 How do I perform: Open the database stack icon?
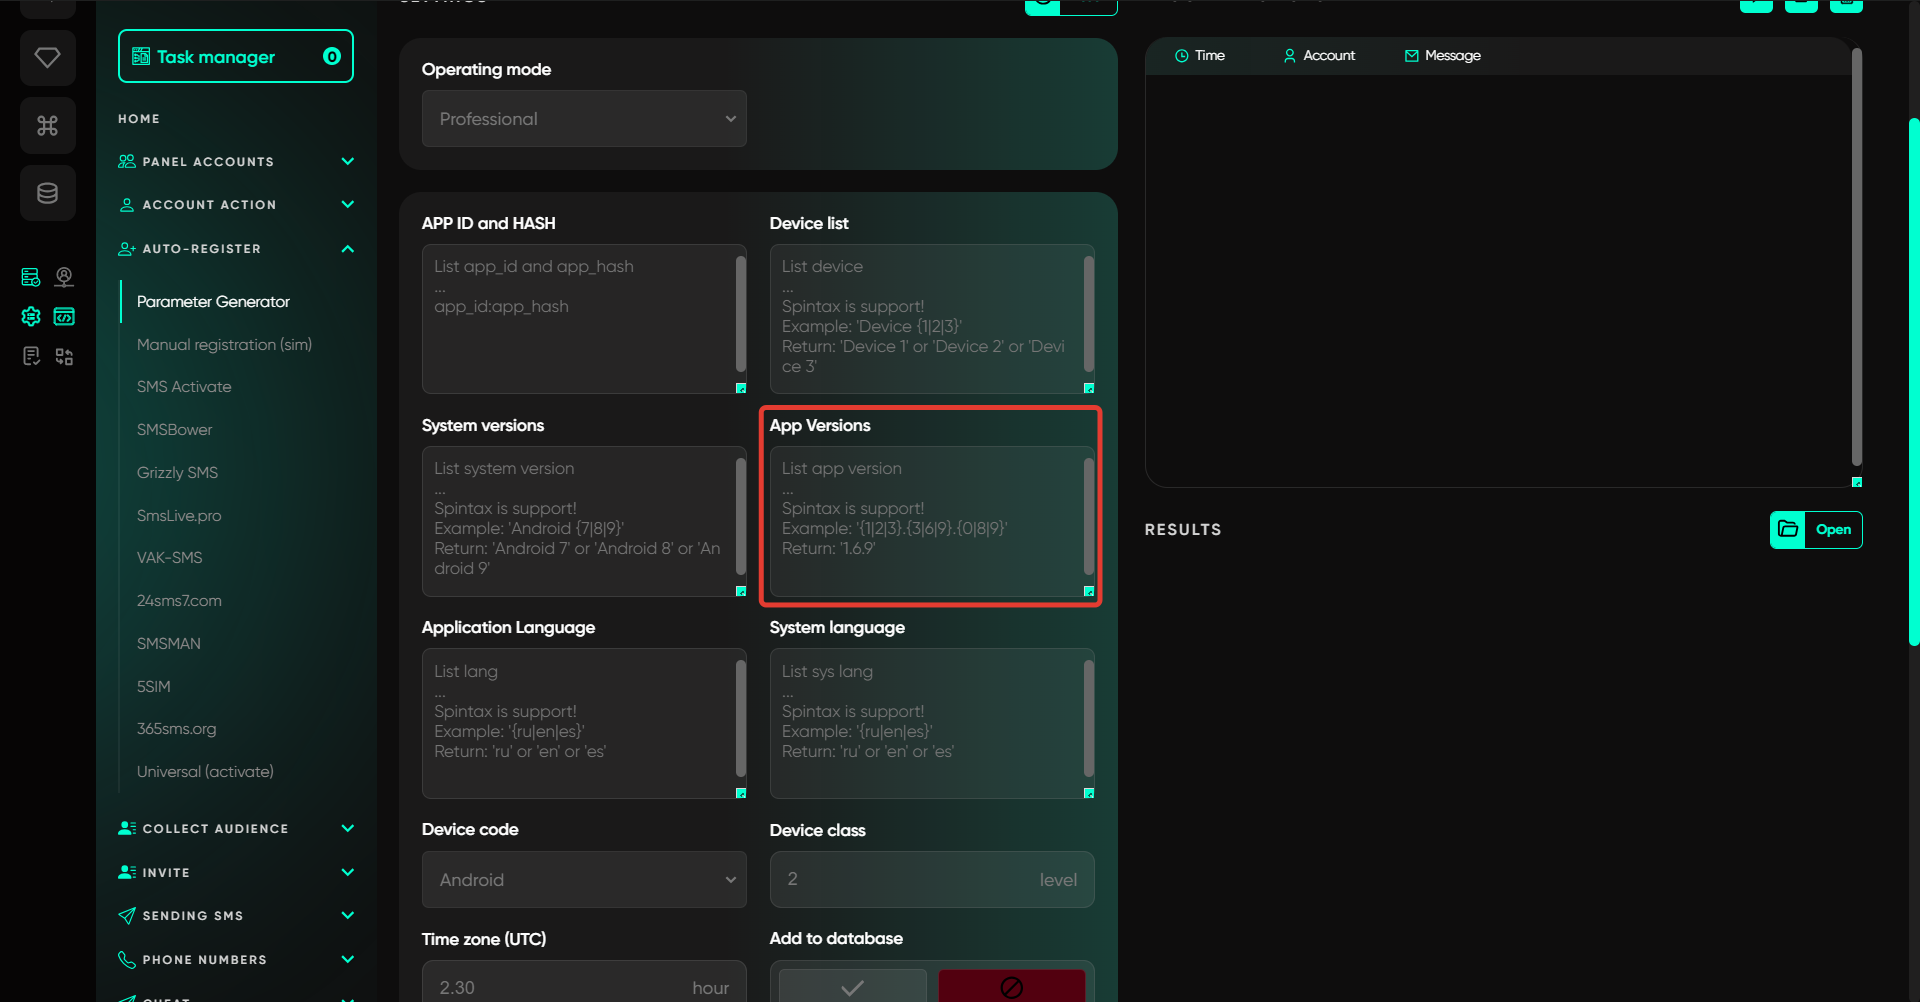47,193
